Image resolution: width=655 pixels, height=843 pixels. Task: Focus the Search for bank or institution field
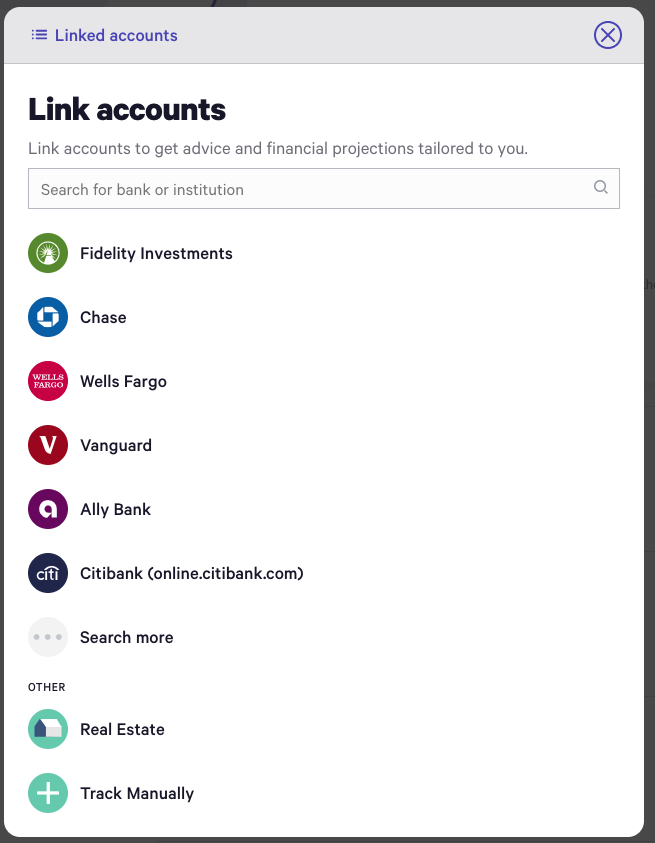[x=324, y=189]
